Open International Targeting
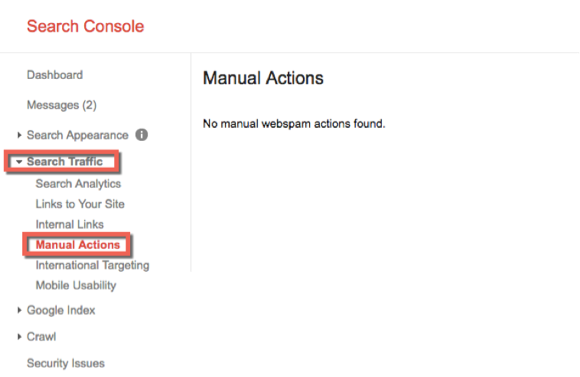 click(x=92, y=265)
